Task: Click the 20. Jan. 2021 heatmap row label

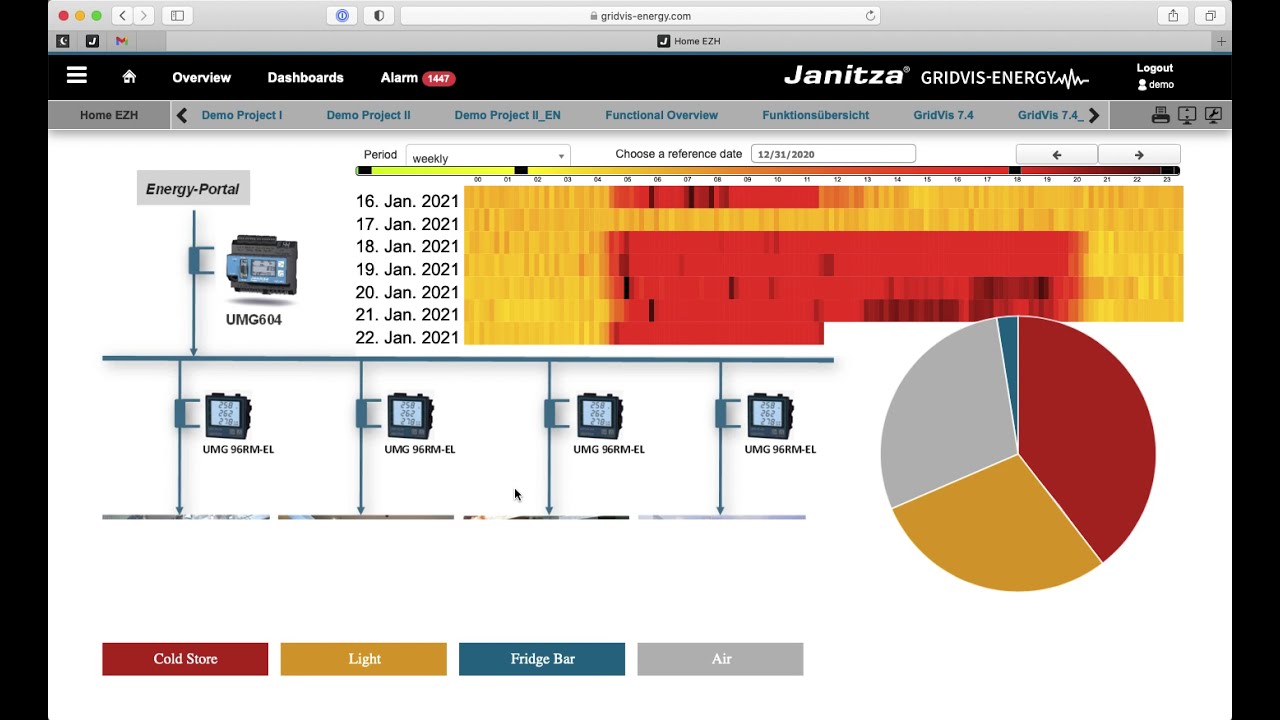Action: (x=407, y=292)
